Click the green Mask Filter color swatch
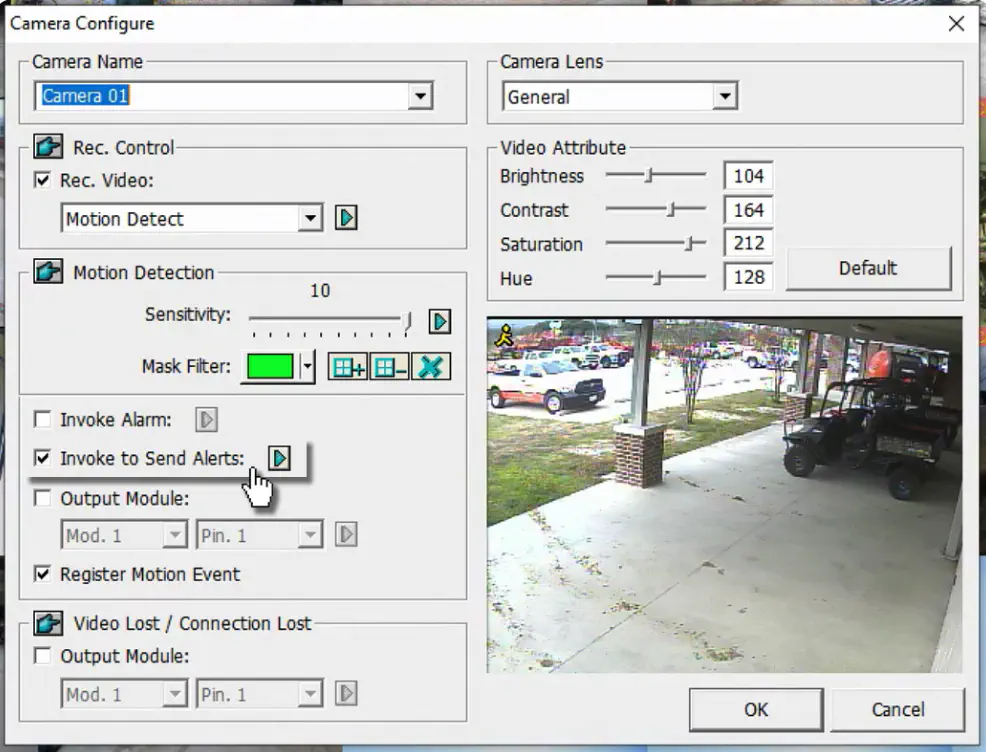Screen dimensions: 986x752 [x=270, y=367]
